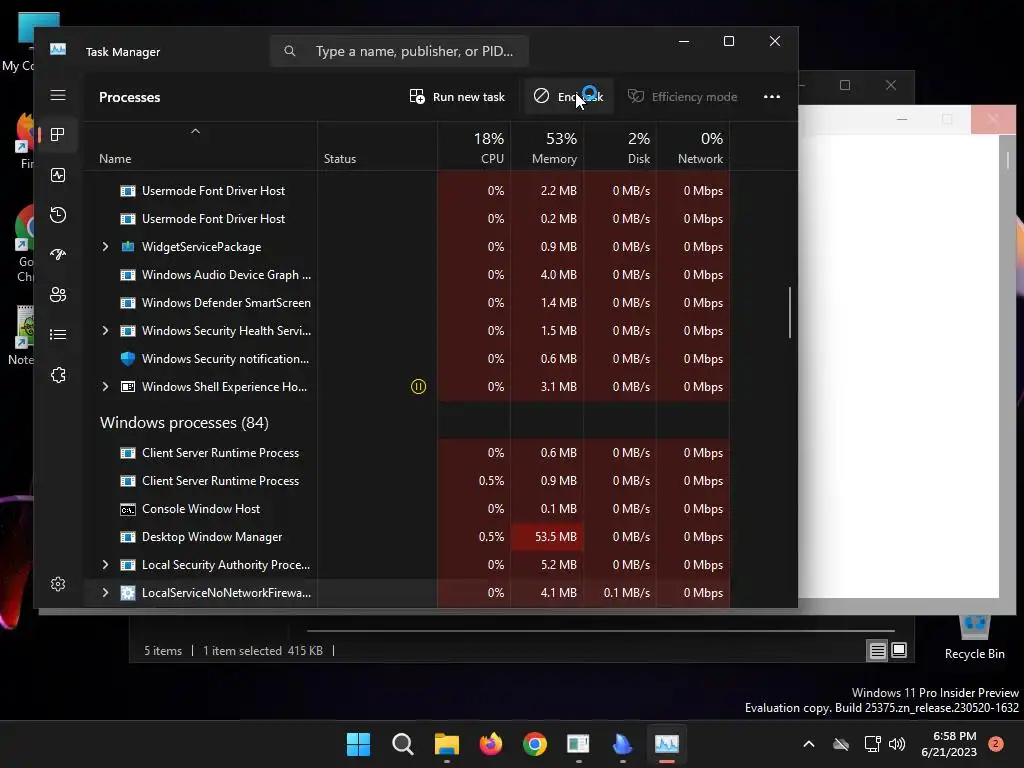Open the Details page in sidebar

(x=58, y=334)
